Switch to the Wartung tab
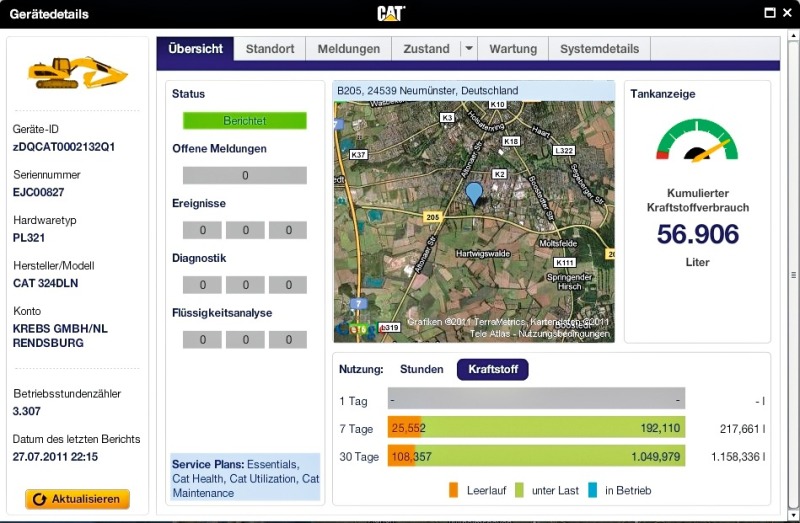The height and width of the screenshot is (523, 800). click(513, 49)
